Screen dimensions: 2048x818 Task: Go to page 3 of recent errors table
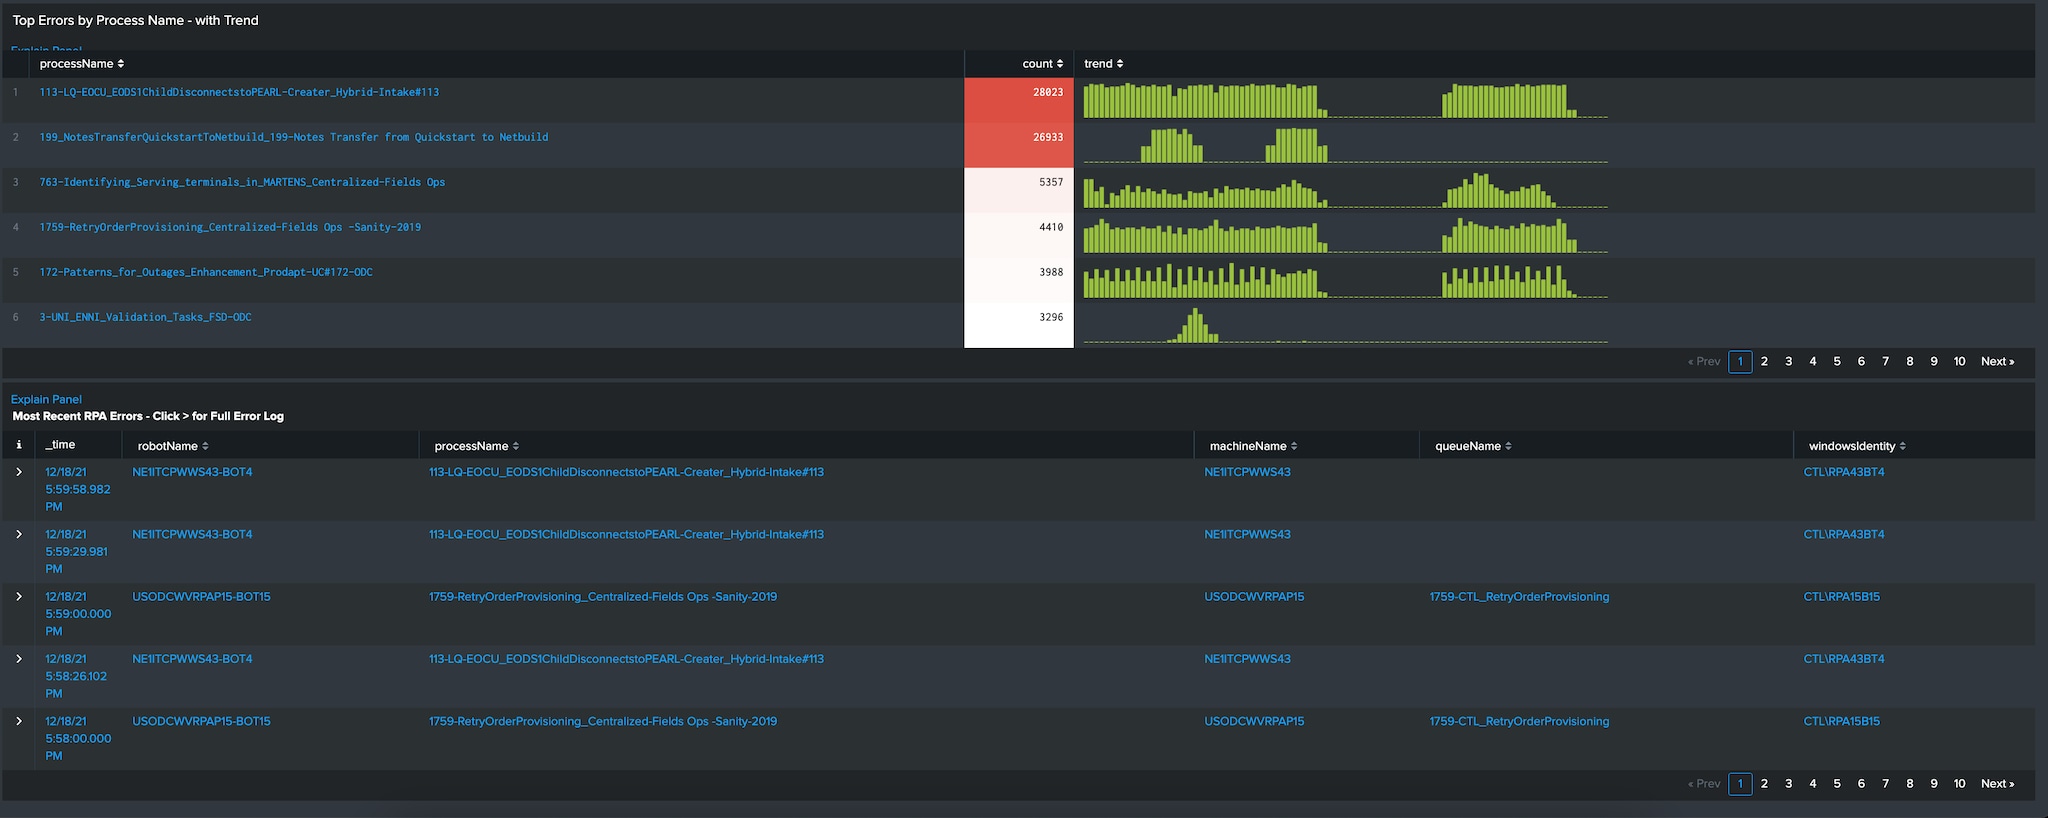pos(1789,784)
